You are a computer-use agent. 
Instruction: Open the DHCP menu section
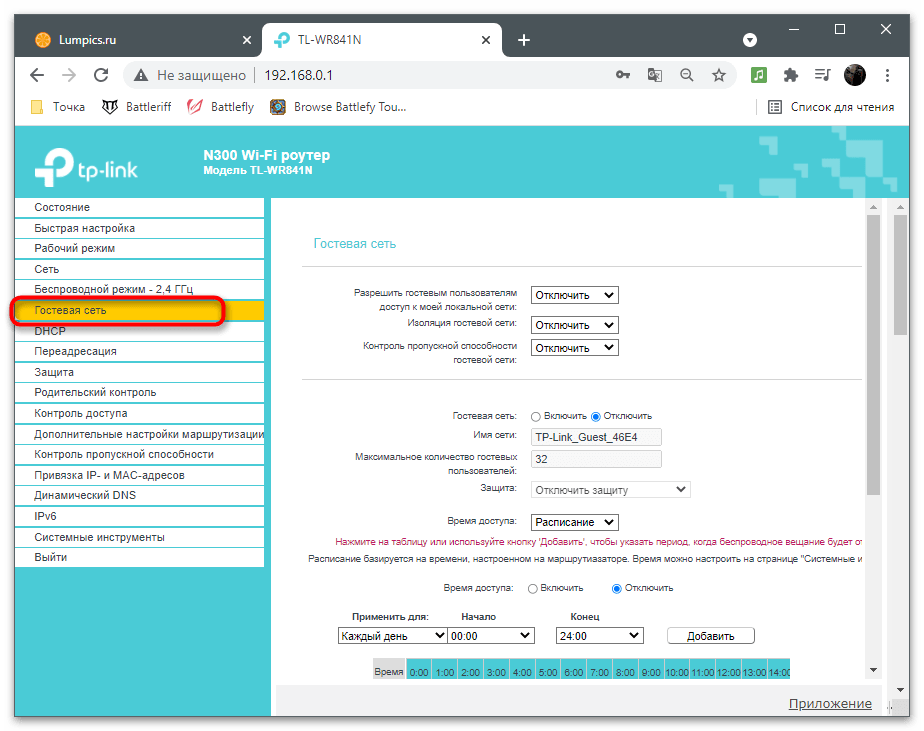coord(50,331)
